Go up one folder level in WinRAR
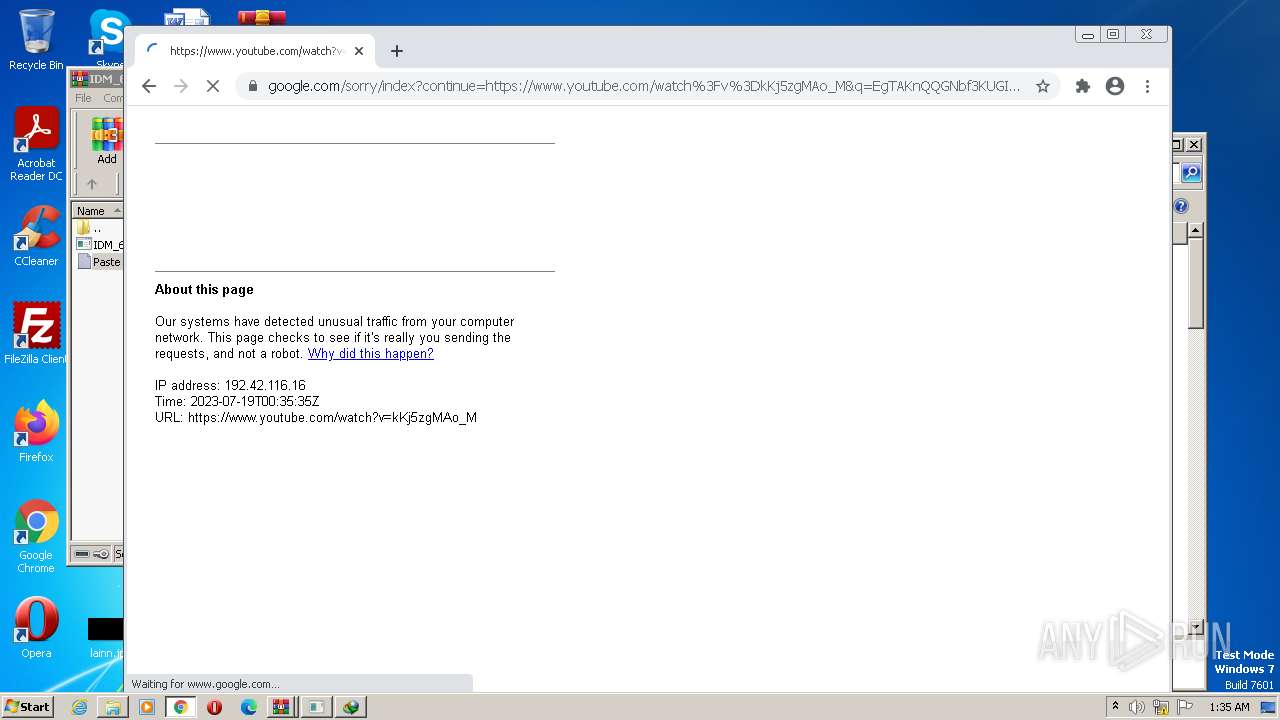Screen dimensions: 1280x720 pos(92,184)
